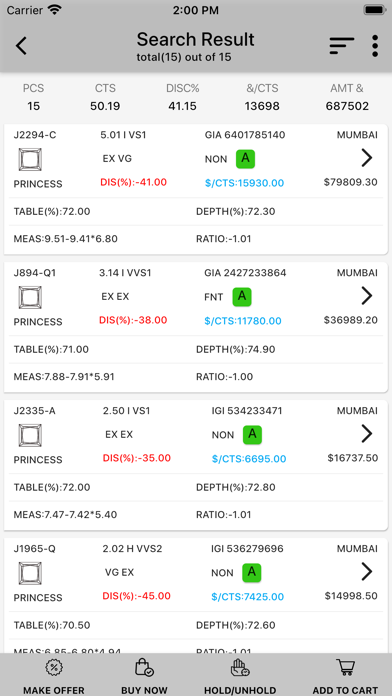This screenshot has width=392, height=696.
Task: Tap green A badge on stone J894-Q1
Action: click(242, 297)
